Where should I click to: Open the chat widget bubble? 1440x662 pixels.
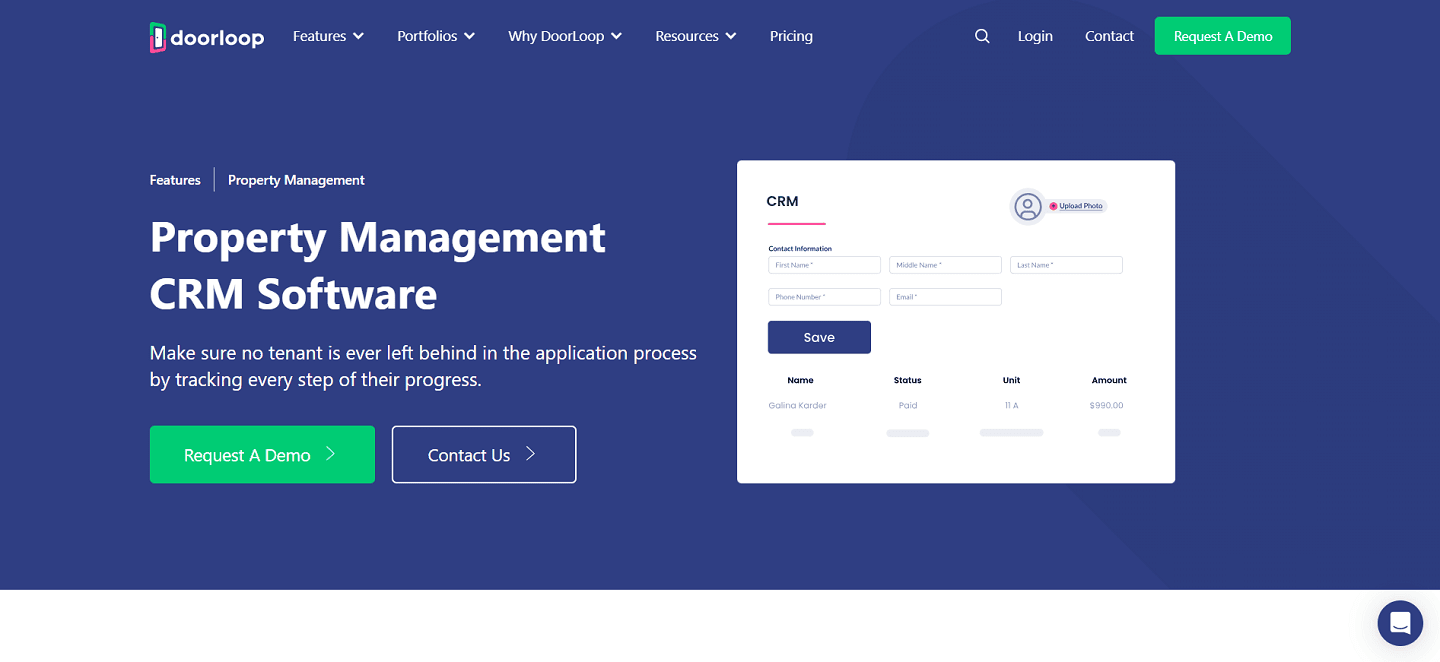tap(1400, 623)
